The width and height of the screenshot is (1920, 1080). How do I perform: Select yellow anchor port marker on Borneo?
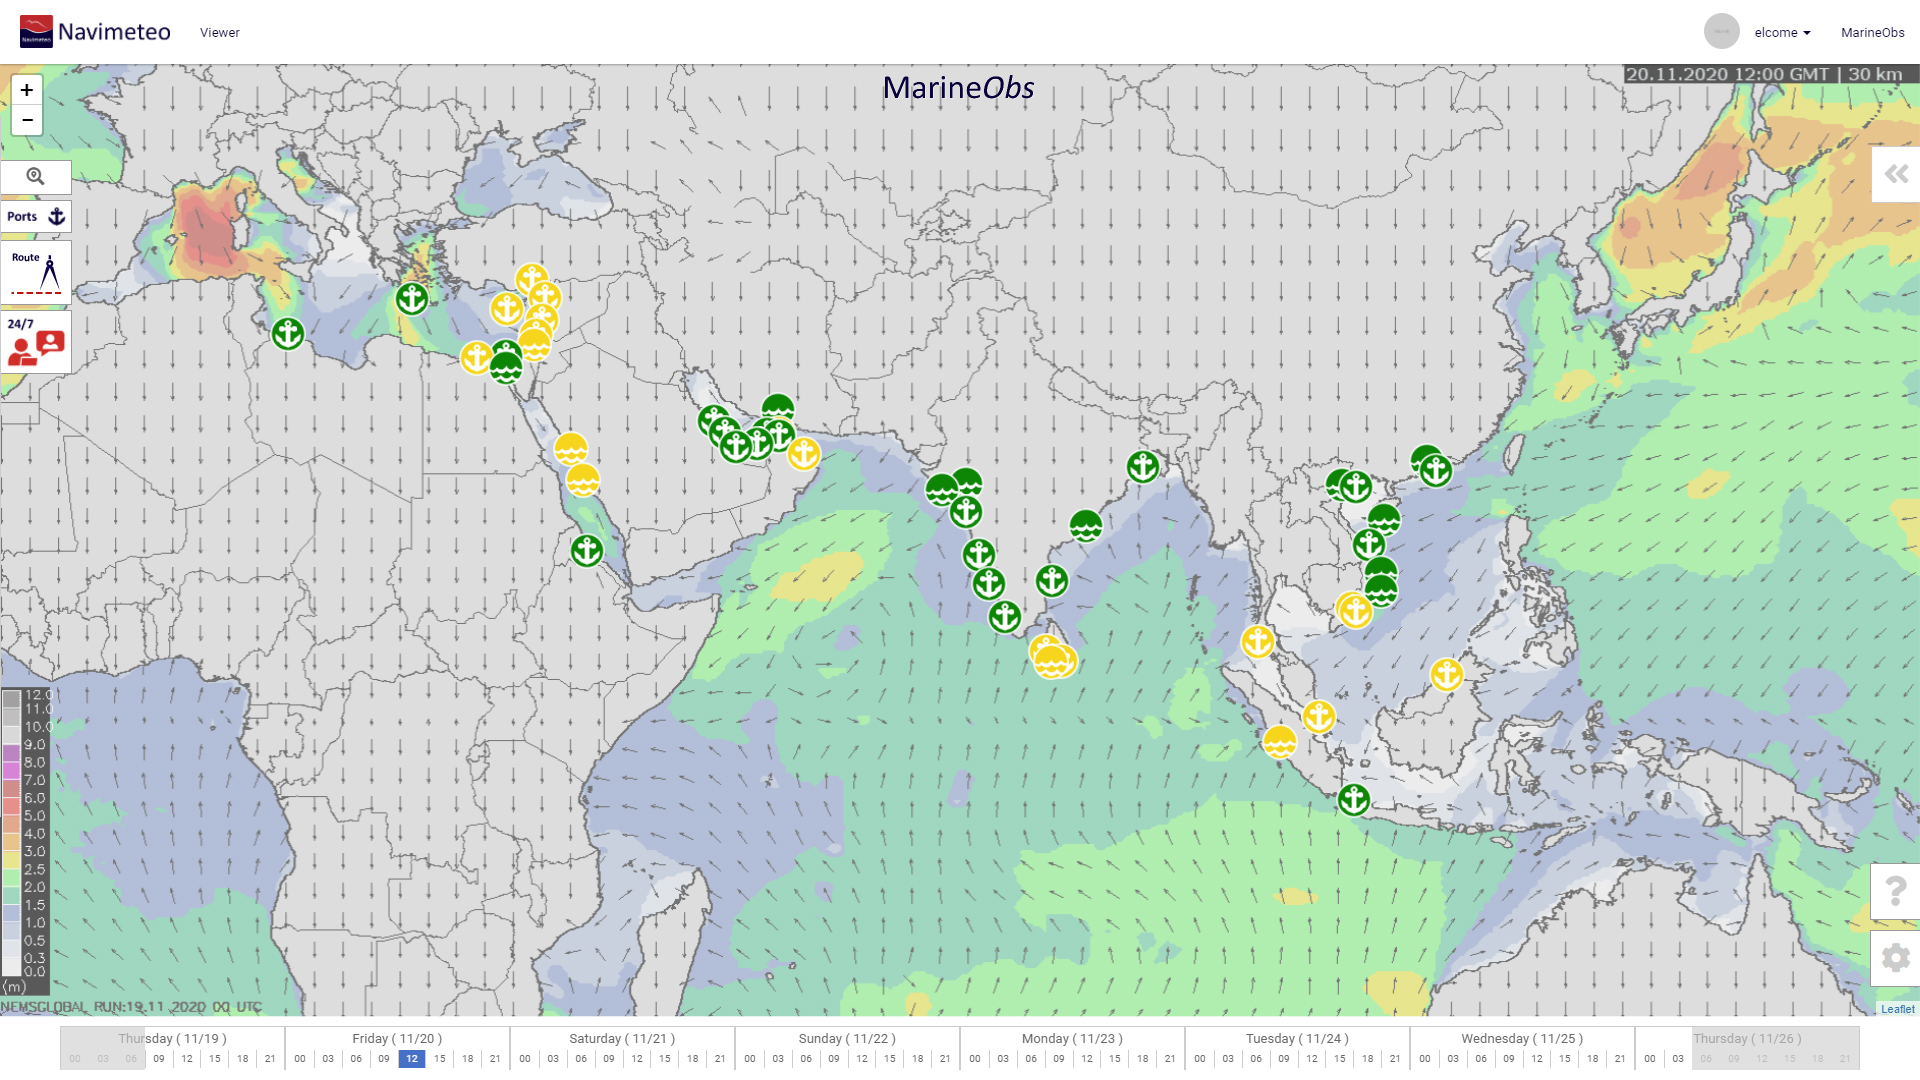(x=1447, y=675)
